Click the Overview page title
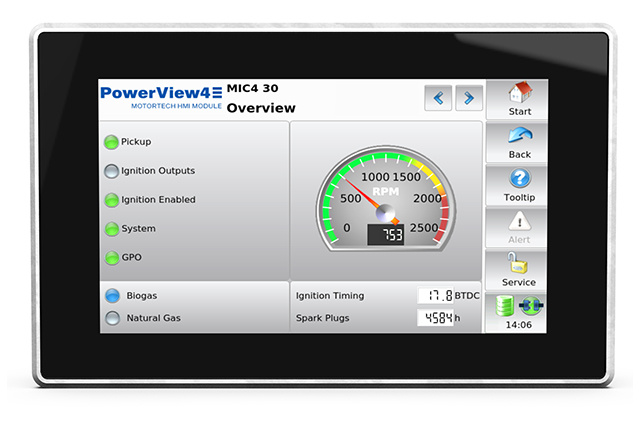This screenshot has width=640, height=425. (261, 108)
